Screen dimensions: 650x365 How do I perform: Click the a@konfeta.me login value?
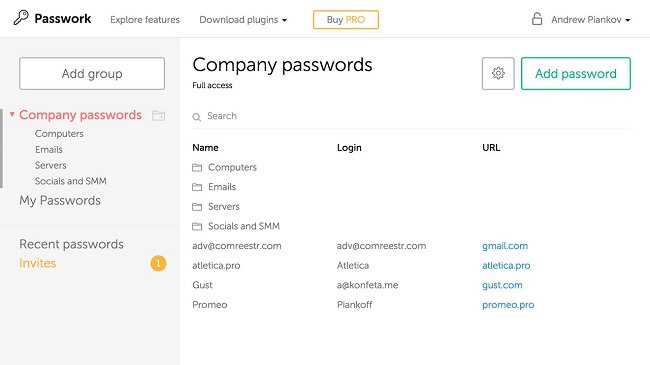367,285
